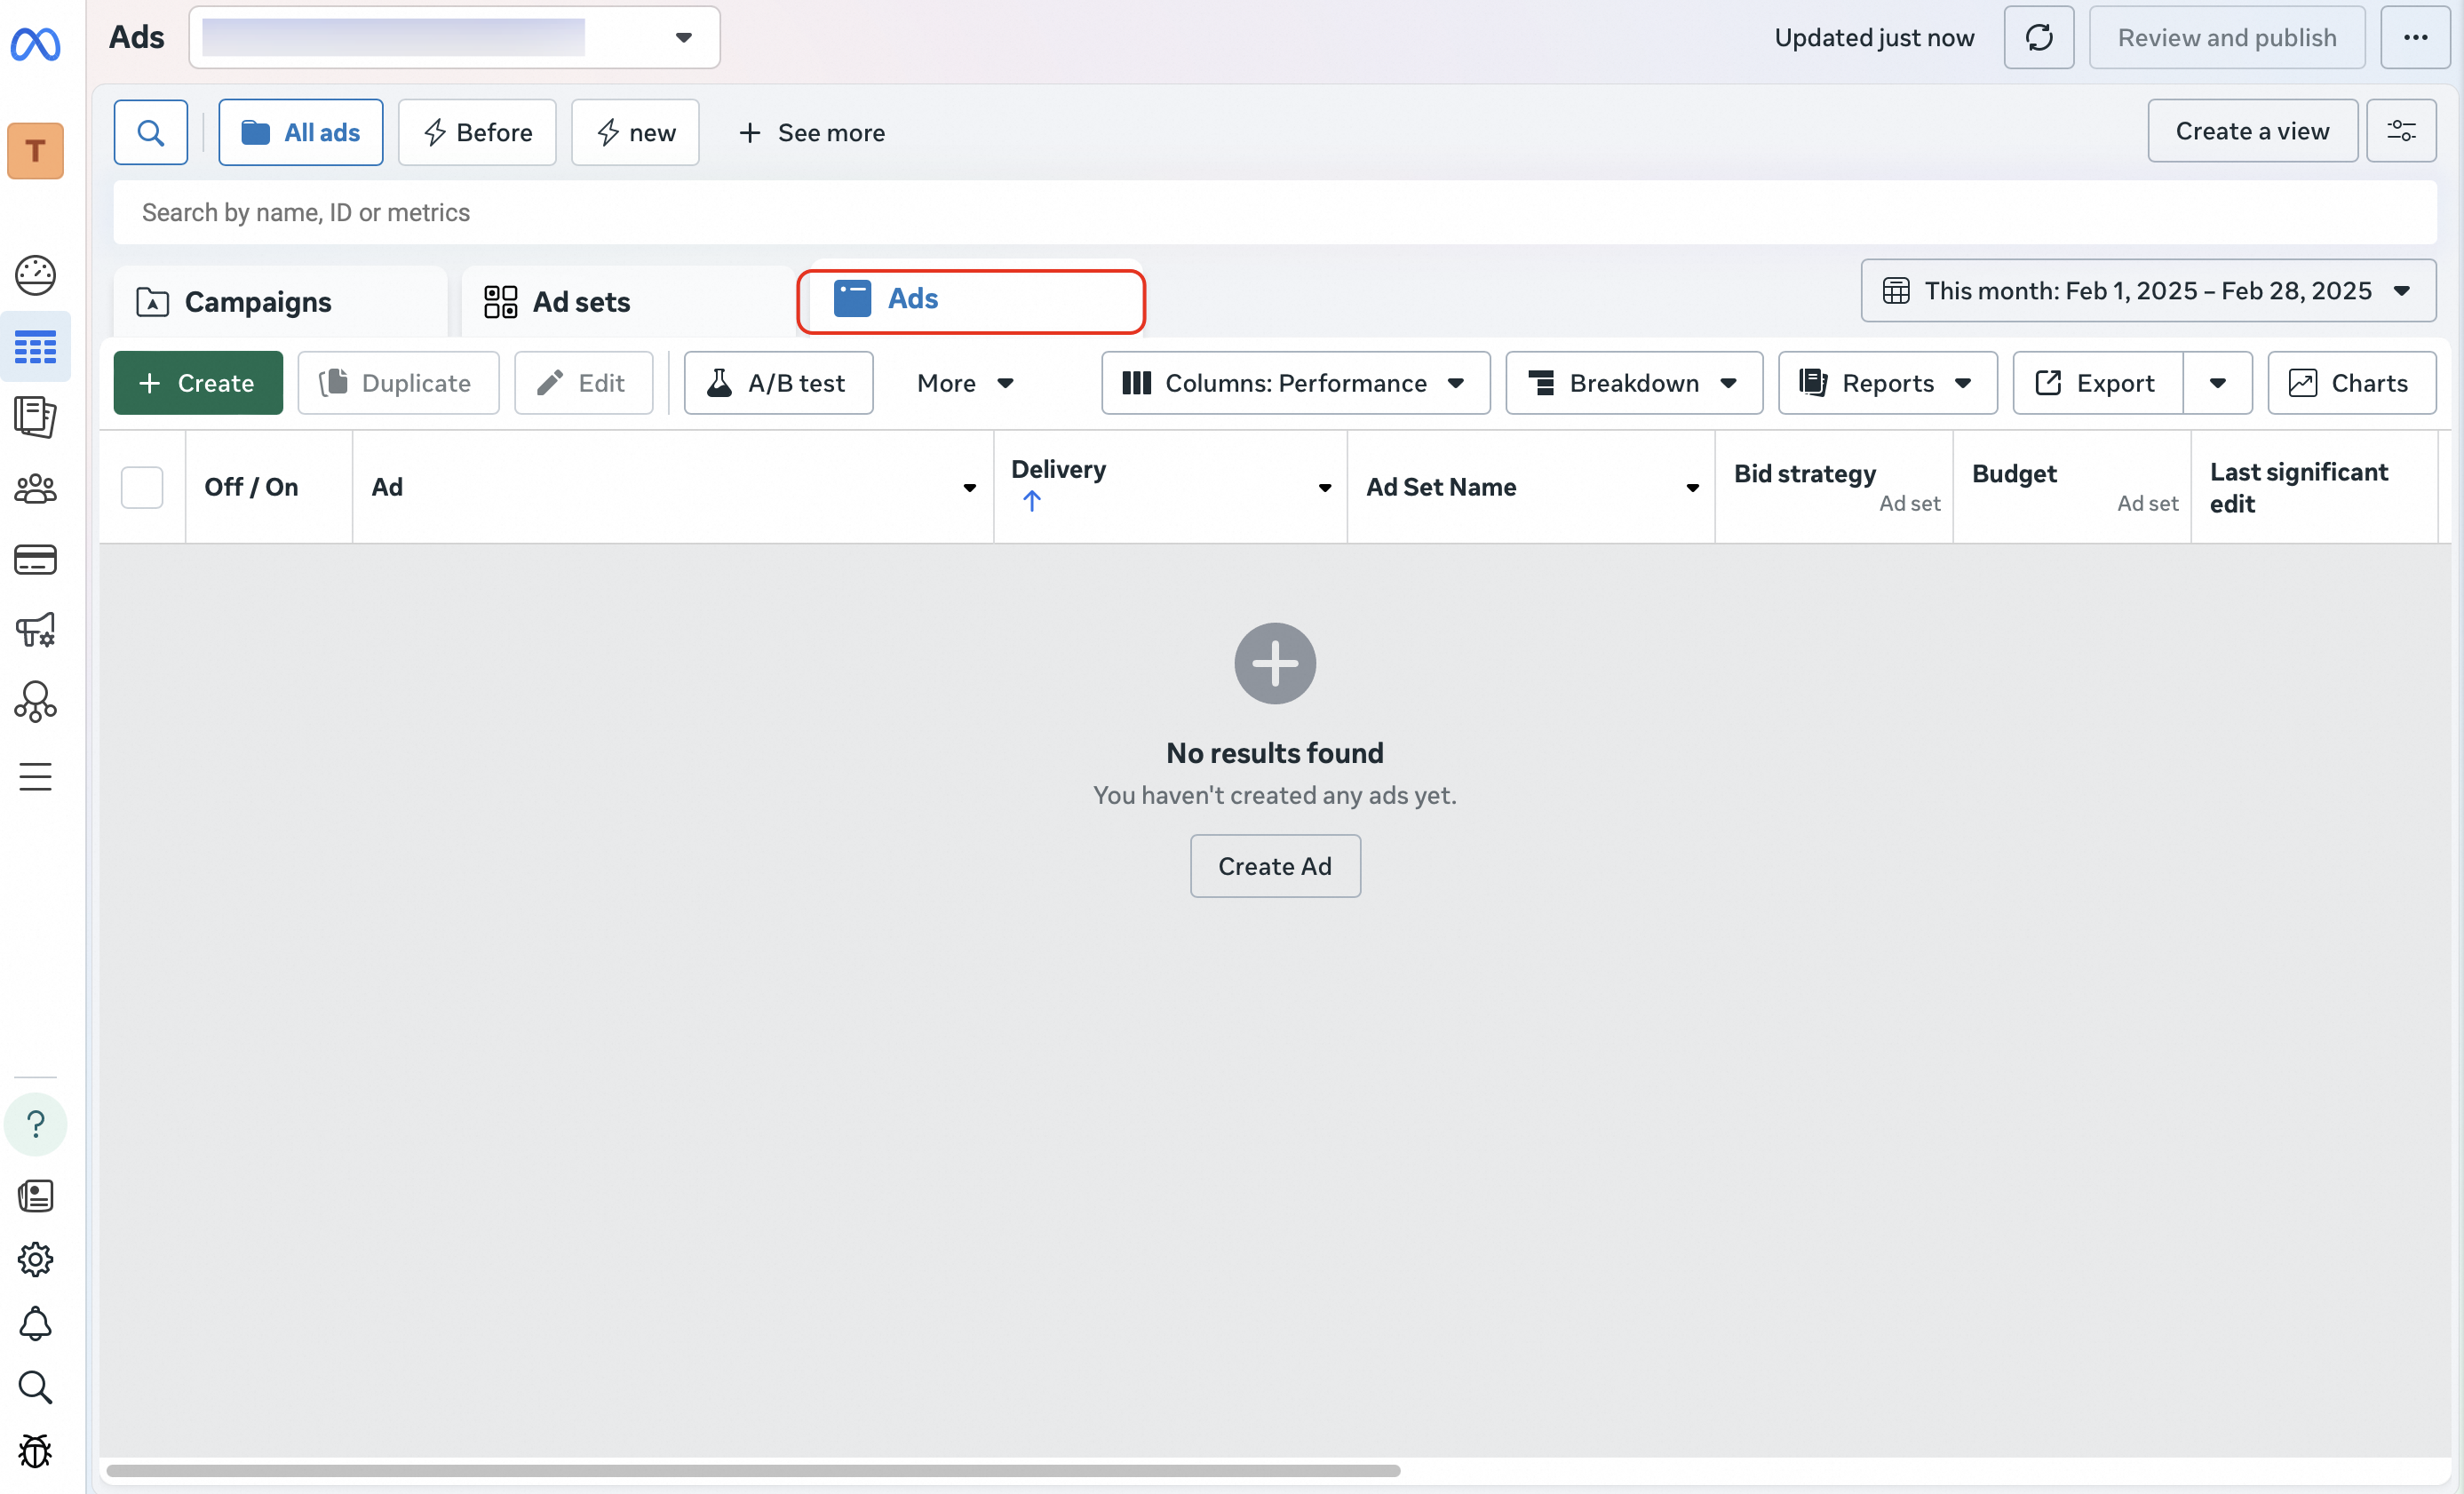
Task: Open the notifications bell icon
Action: [x=35, y=1324]
